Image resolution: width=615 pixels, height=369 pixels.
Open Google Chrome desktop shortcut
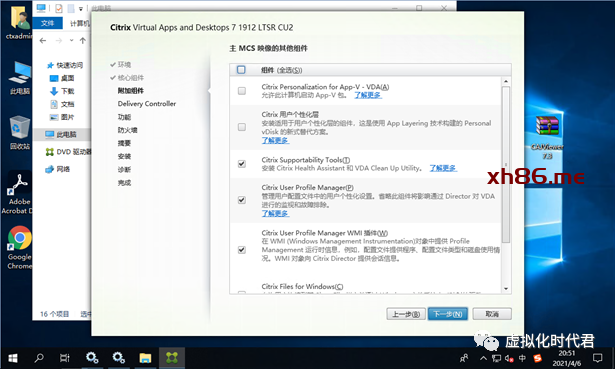[19, 247]
